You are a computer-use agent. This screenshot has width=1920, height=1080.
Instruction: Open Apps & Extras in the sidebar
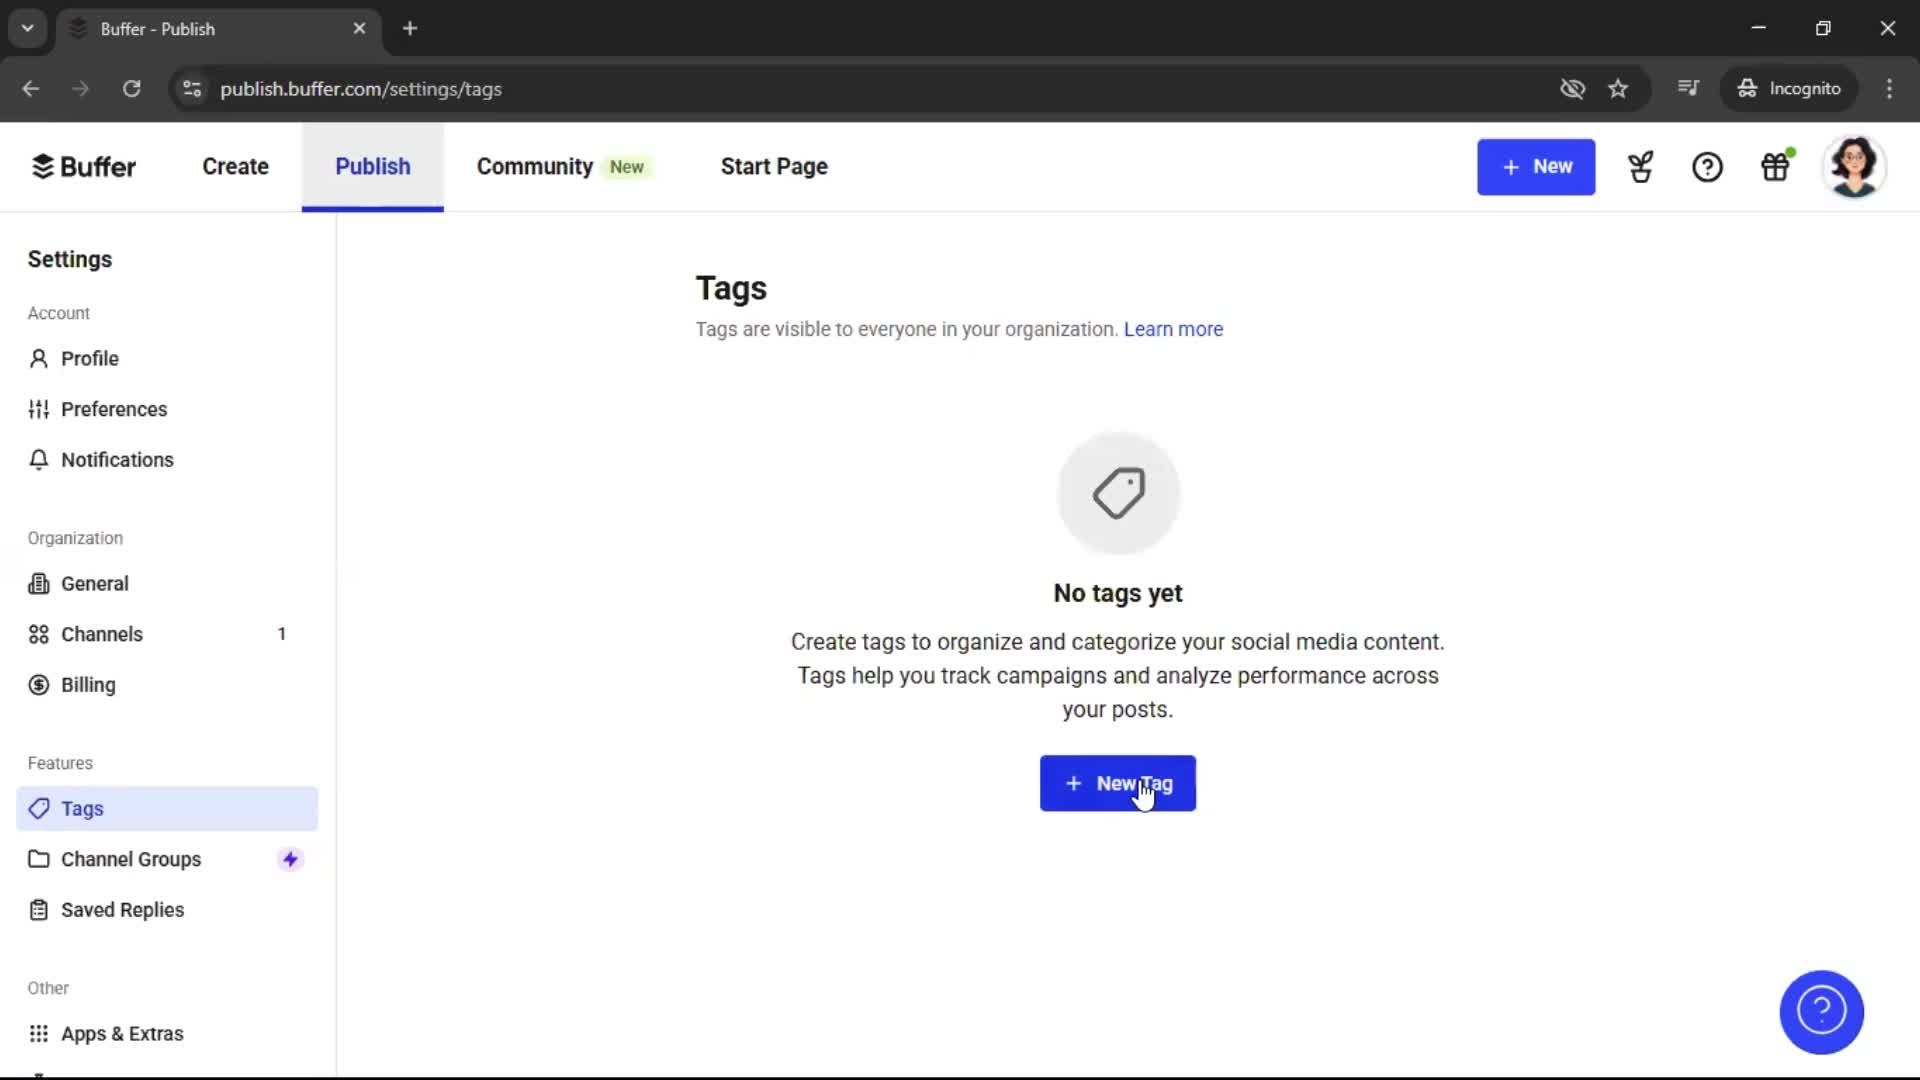(121, 1033)
